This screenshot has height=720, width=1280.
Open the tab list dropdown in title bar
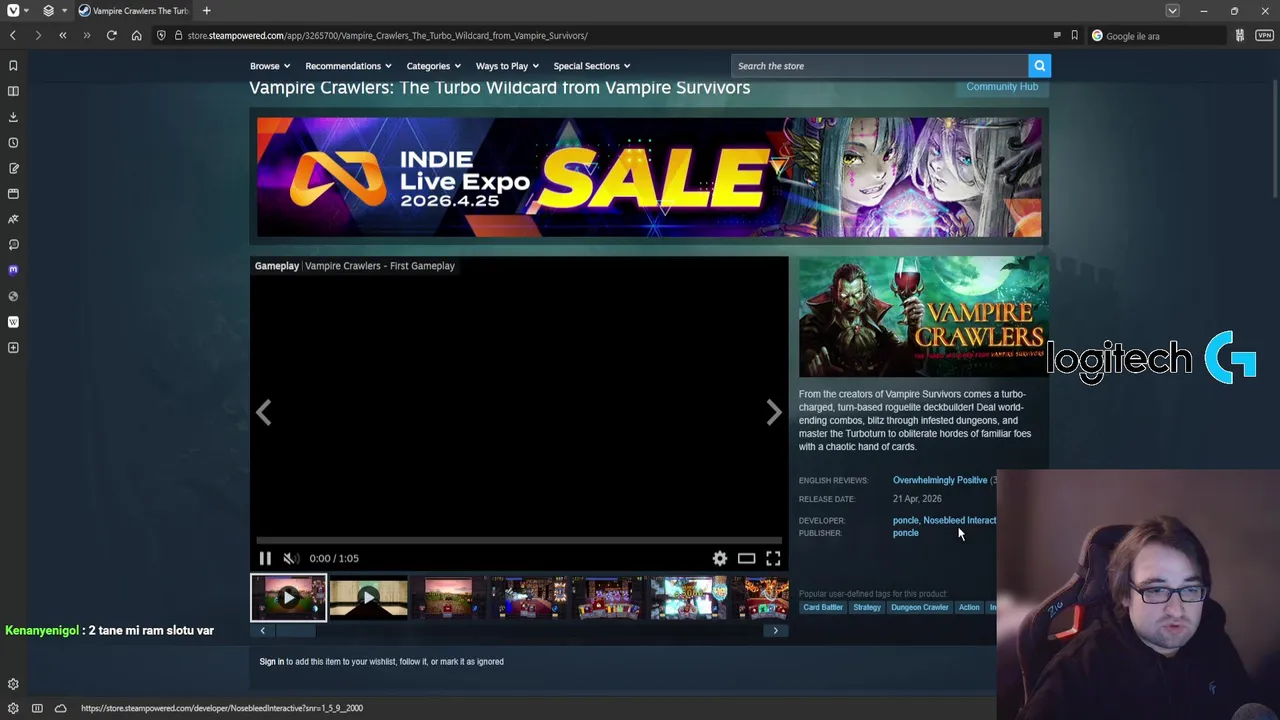1172,11
